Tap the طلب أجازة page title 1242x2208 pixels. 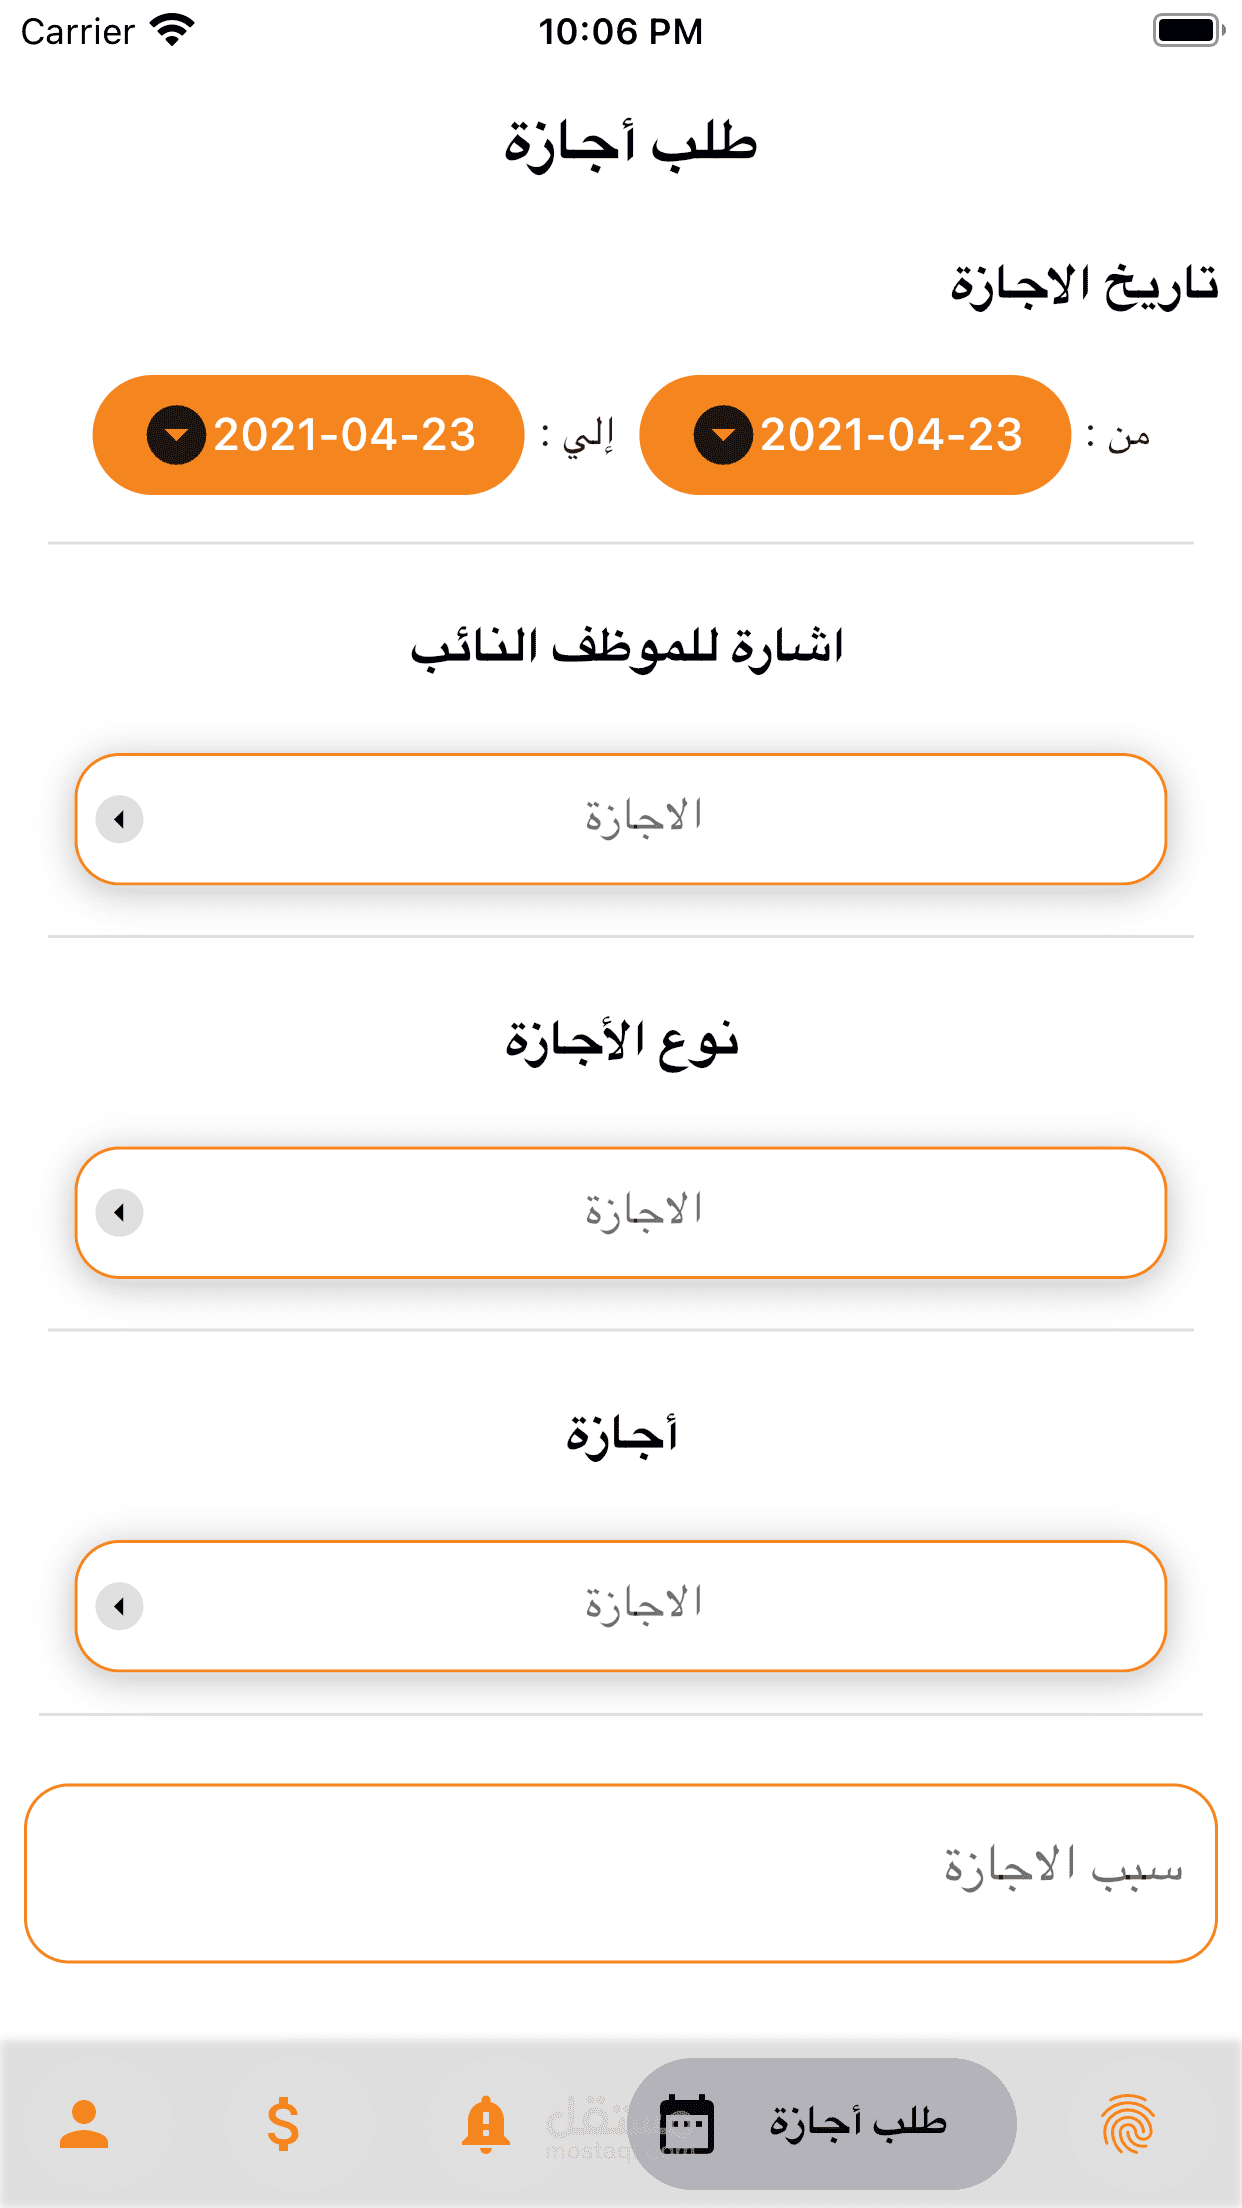point(630,142)
